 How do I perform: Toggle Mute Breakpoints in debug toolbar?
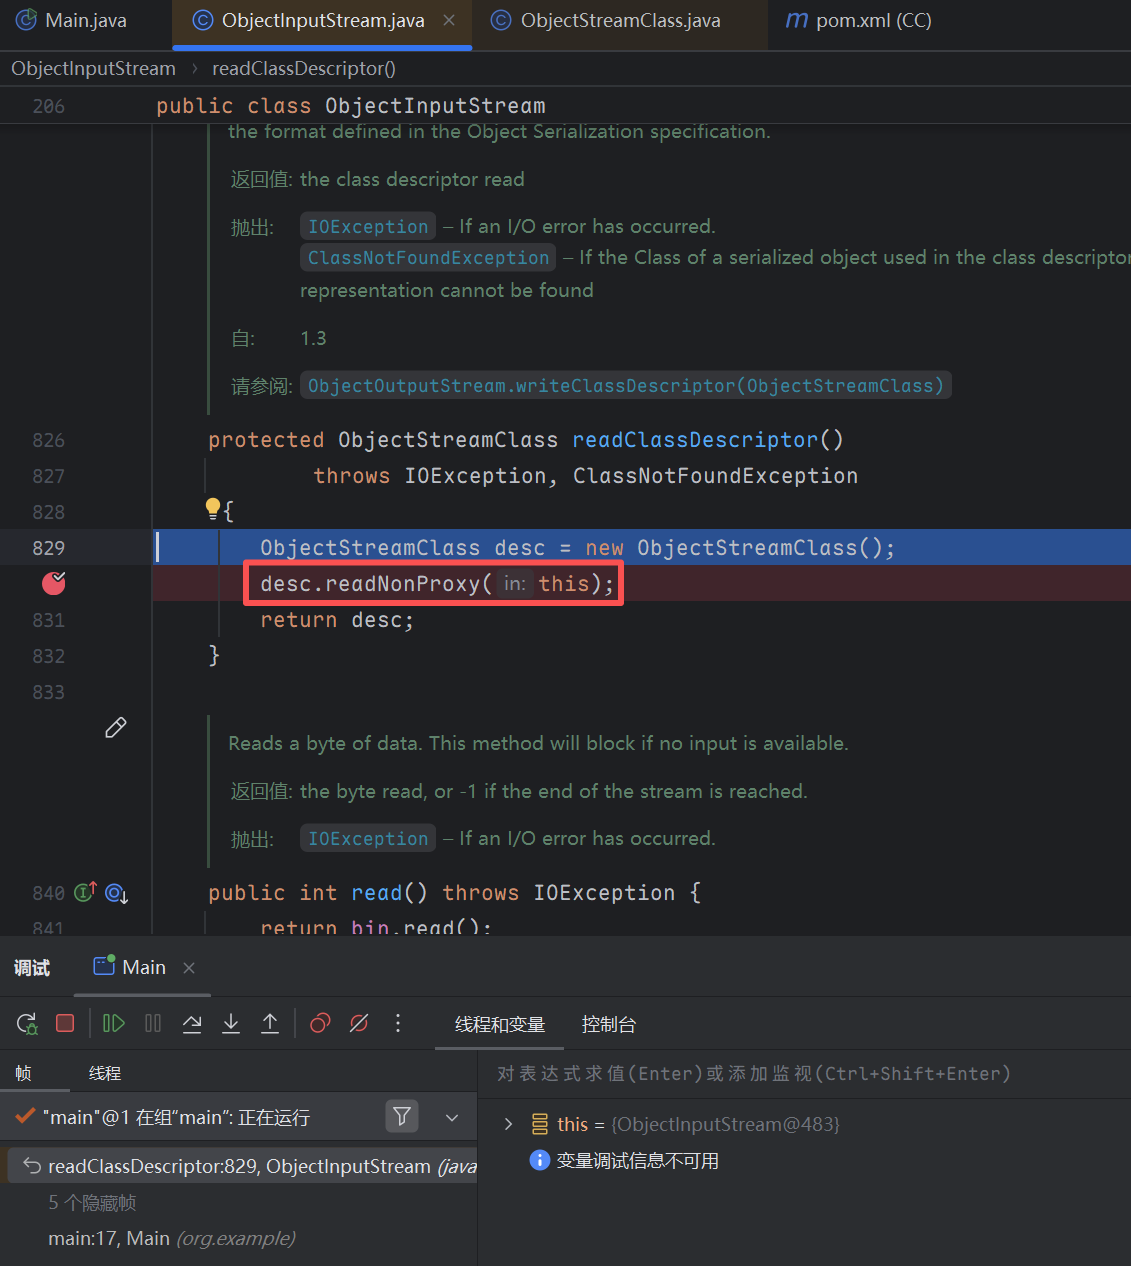(x=359, y=1023)
